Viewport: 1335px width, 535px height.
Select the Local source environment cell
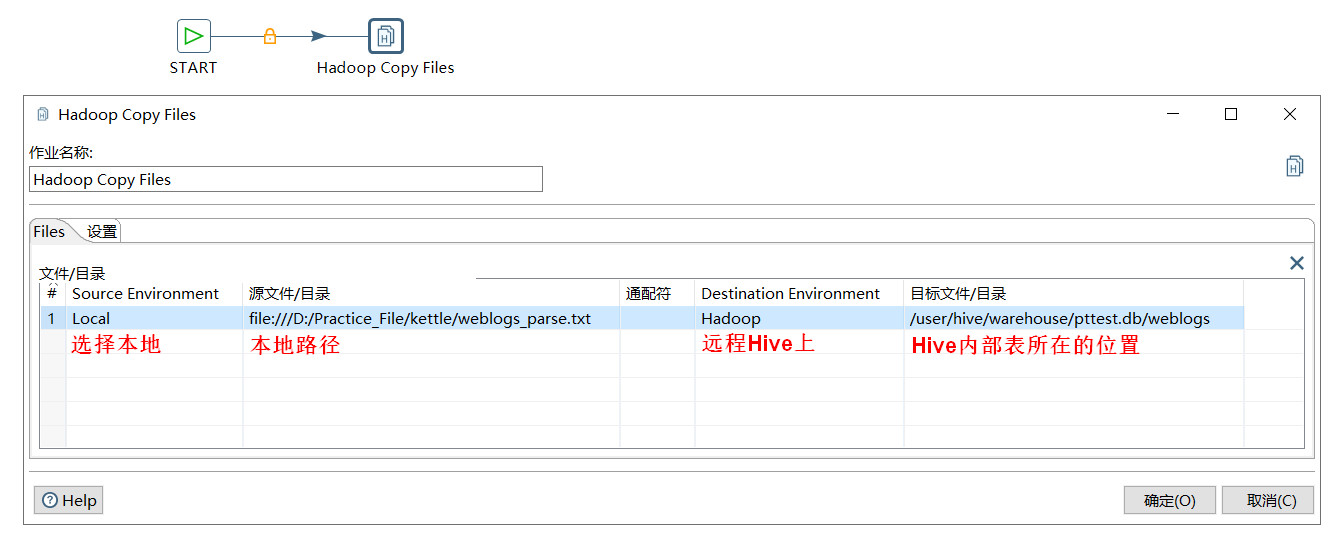pos(154,319)
